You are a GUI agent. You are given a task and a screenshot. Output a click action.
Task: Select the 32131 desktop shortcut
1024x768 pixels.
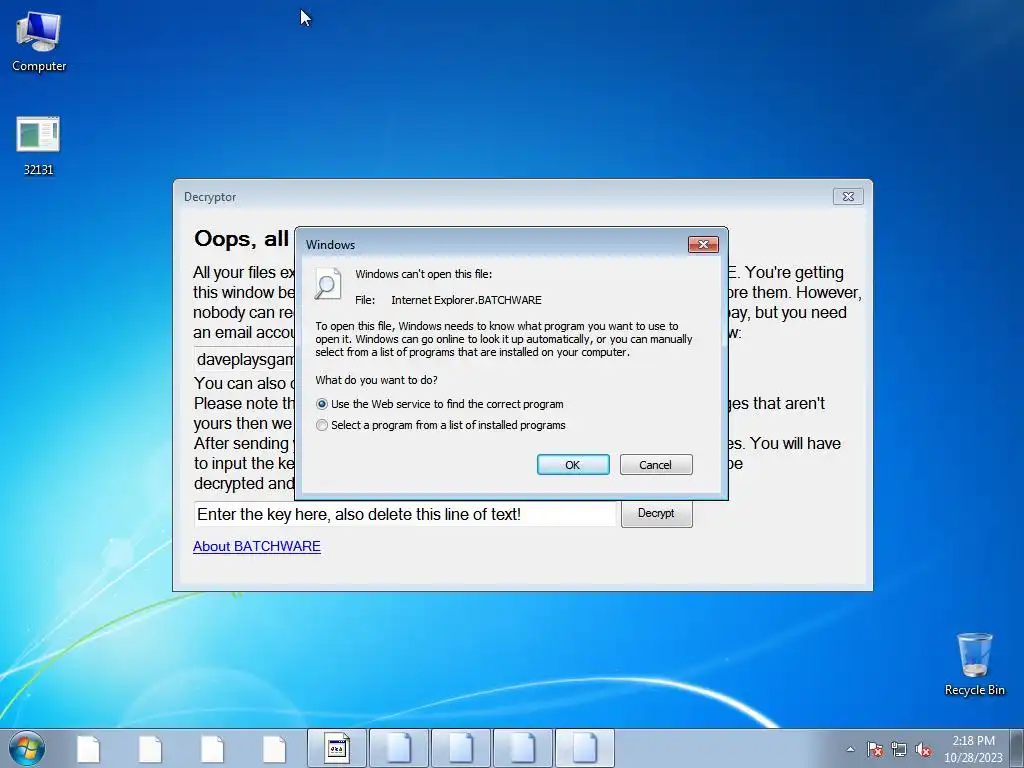(x=38, y=145)
